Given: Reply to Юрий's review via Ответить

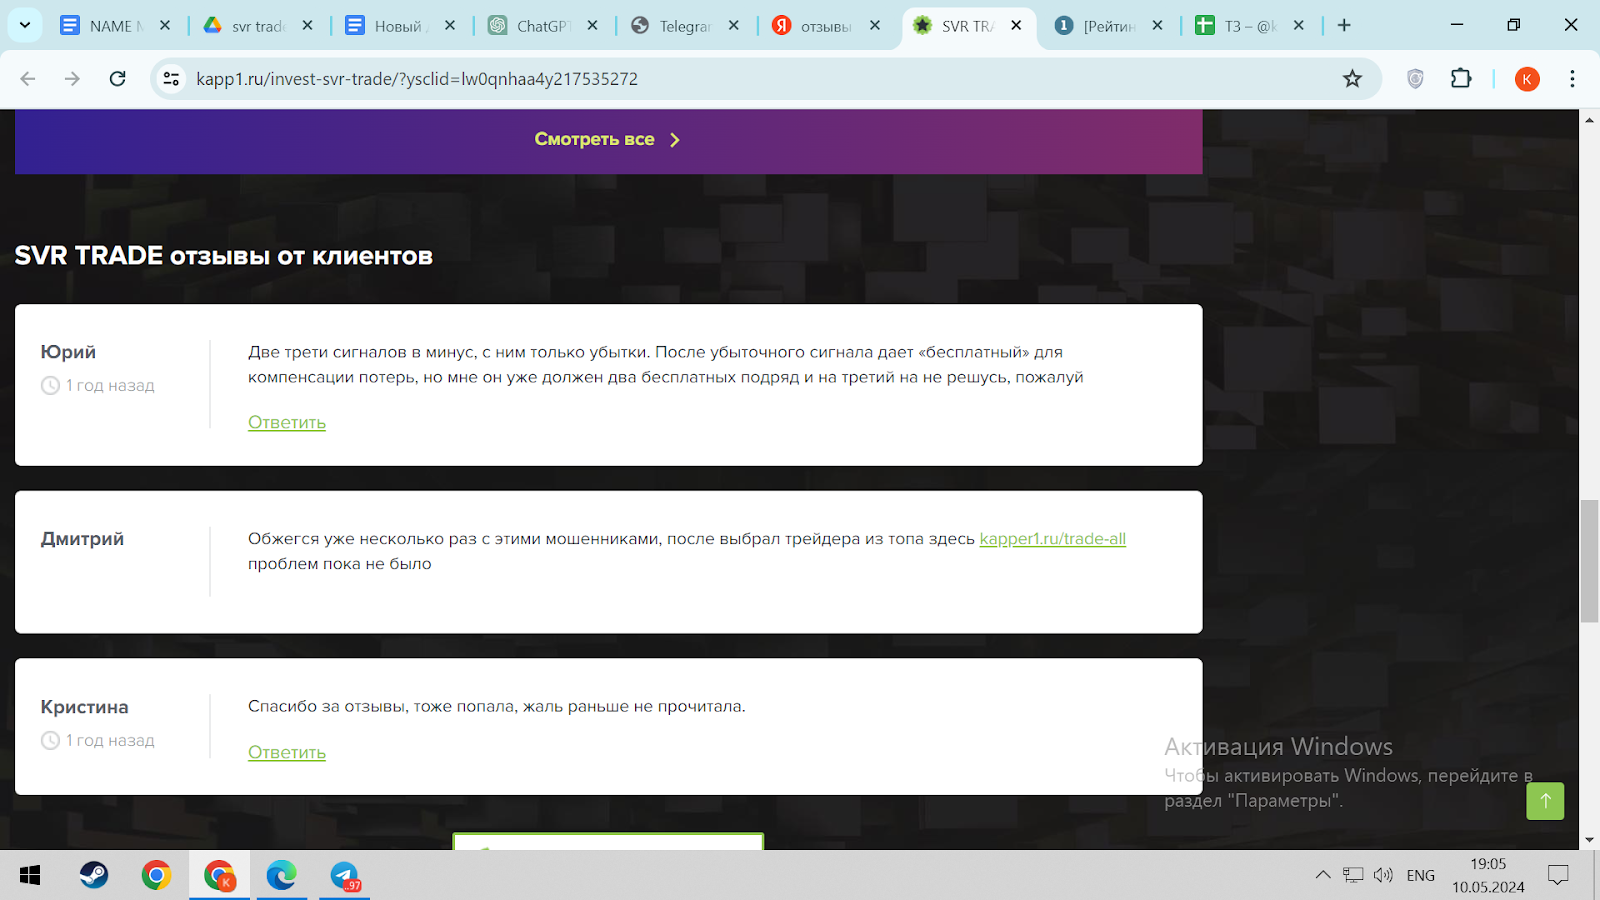Looking at the screenshot, I should click(287, 423).
